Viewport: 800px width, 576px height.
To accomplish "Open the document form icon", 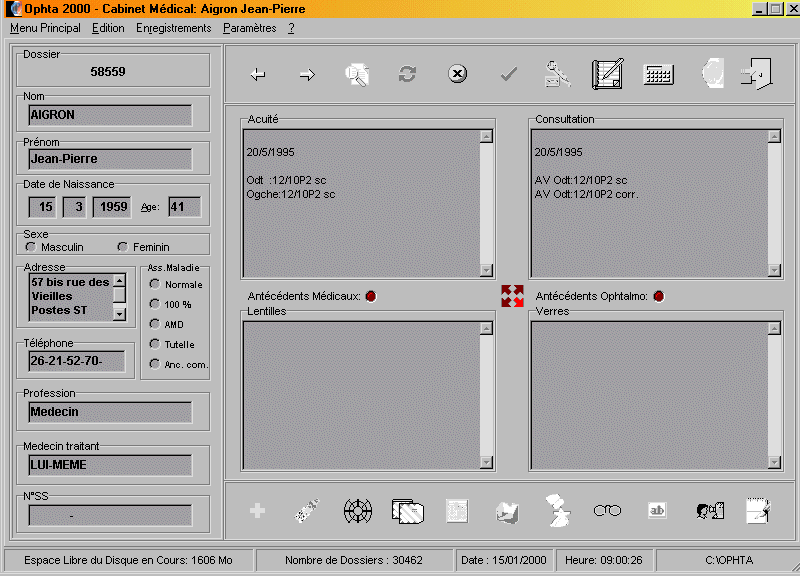I will pos(457,511).
